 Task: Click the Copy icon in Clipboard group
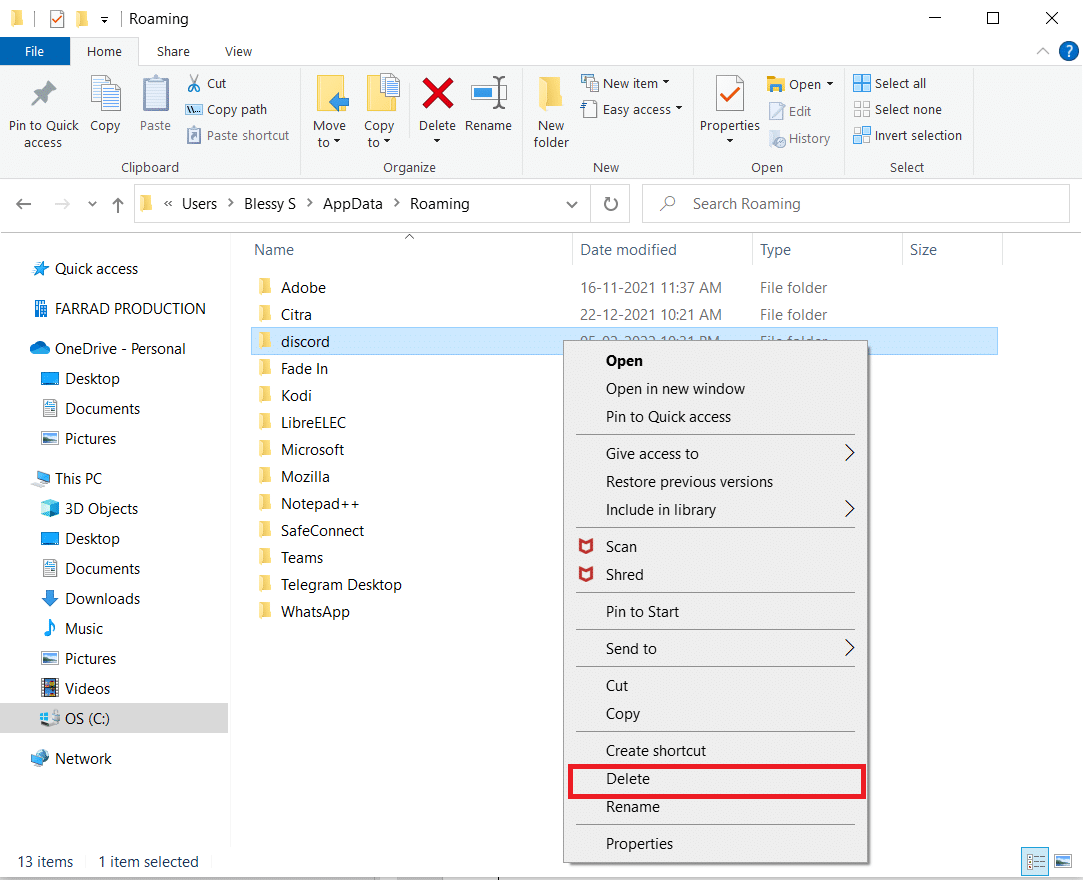tap(105, 94)
